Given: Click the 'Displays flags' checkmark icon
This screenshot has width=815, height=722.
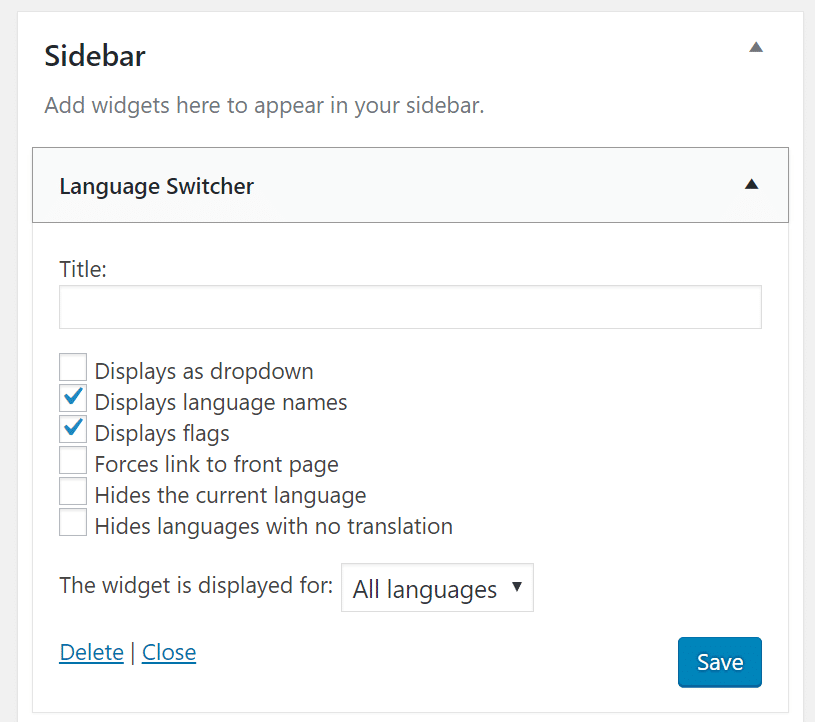Looking at the screenshot, I should (x=72, y=428).
